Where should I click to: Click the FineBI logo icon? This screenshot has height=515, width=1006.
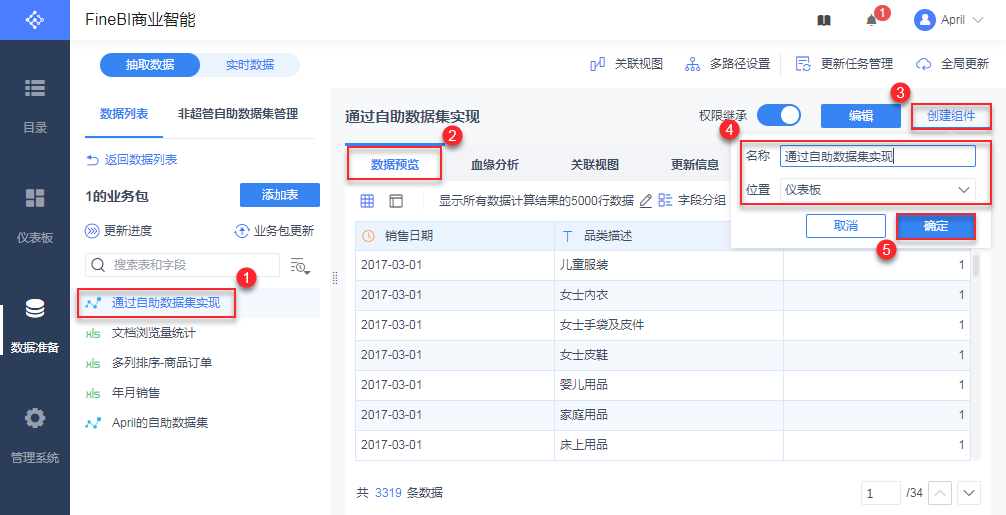[x=35, y=20]
